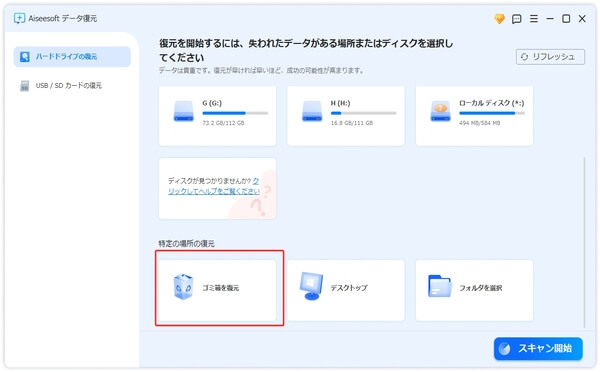Select the H (H:) drive card
This screenshot has height=372, width=600.
point(346,116)
